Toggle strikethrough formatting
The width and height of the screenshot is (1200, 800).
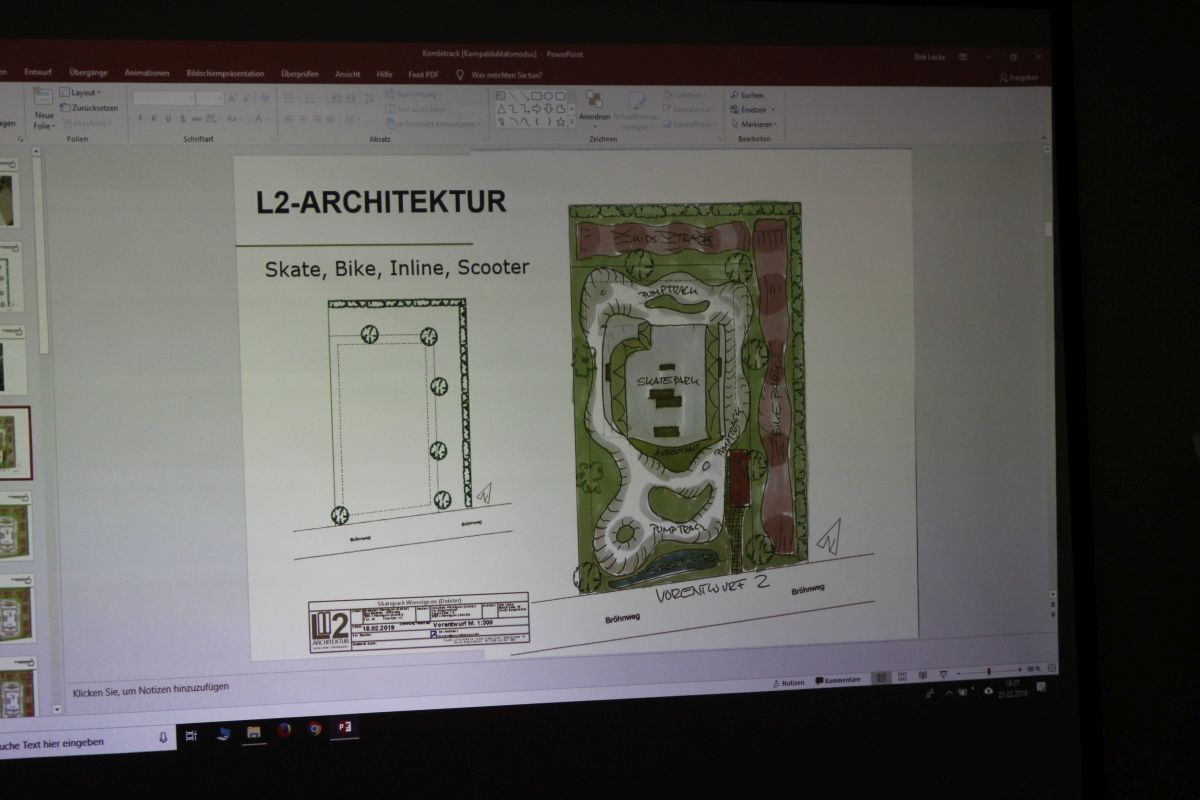pyautogui.click(x=196, y=118)
